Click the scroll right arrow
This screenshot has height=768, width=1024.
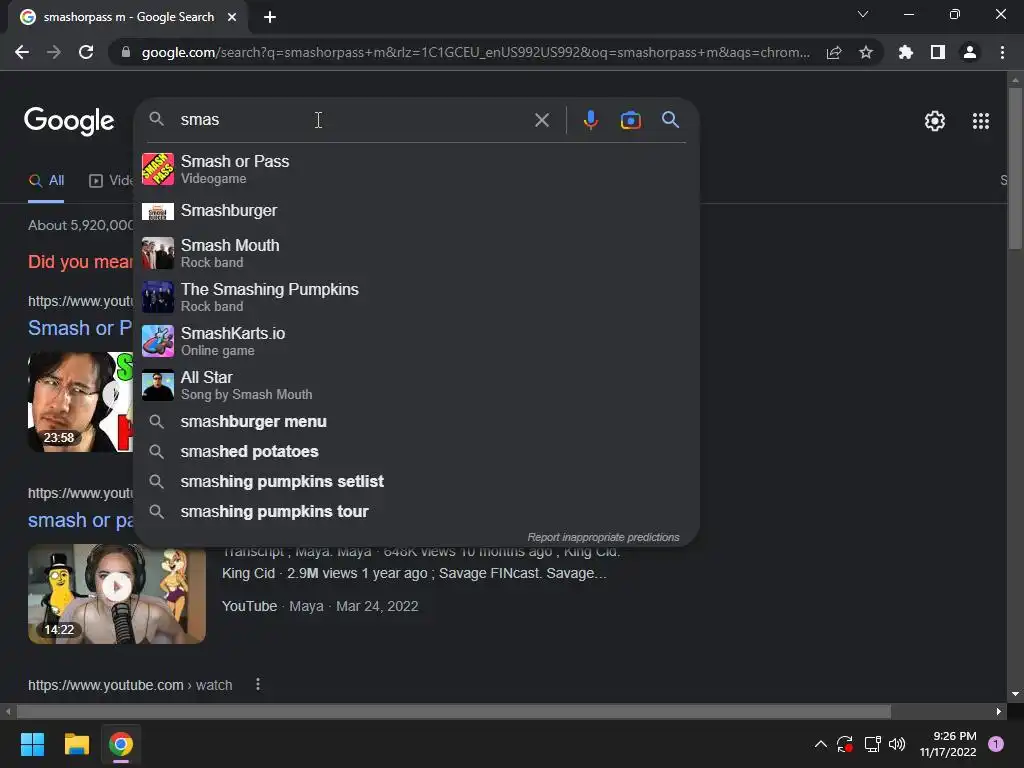[x=999, y=711]
